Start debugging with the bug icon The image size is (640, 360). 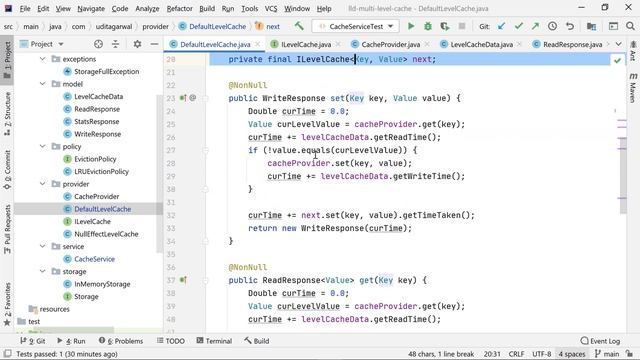click(428, 27)
